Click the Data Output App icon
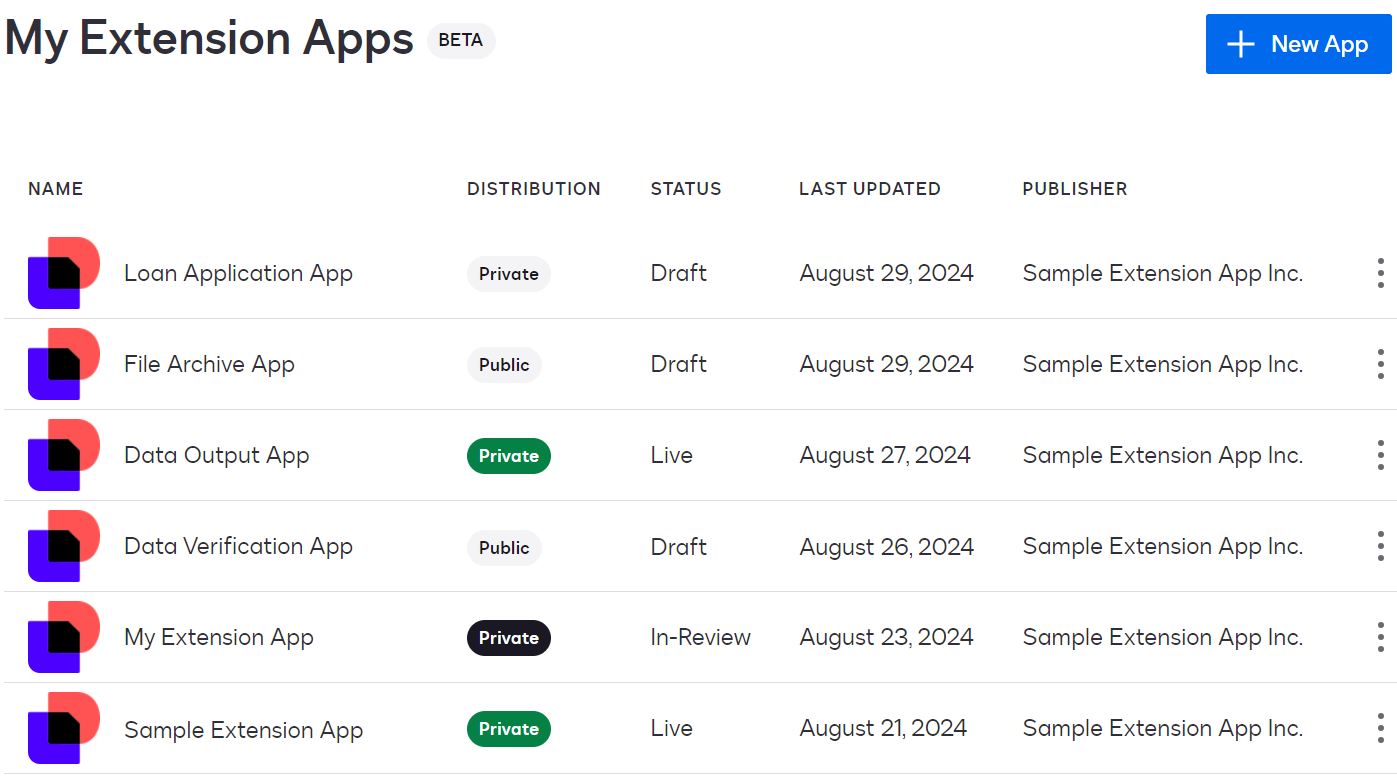 pyautogui.click(x=63, y=454)
